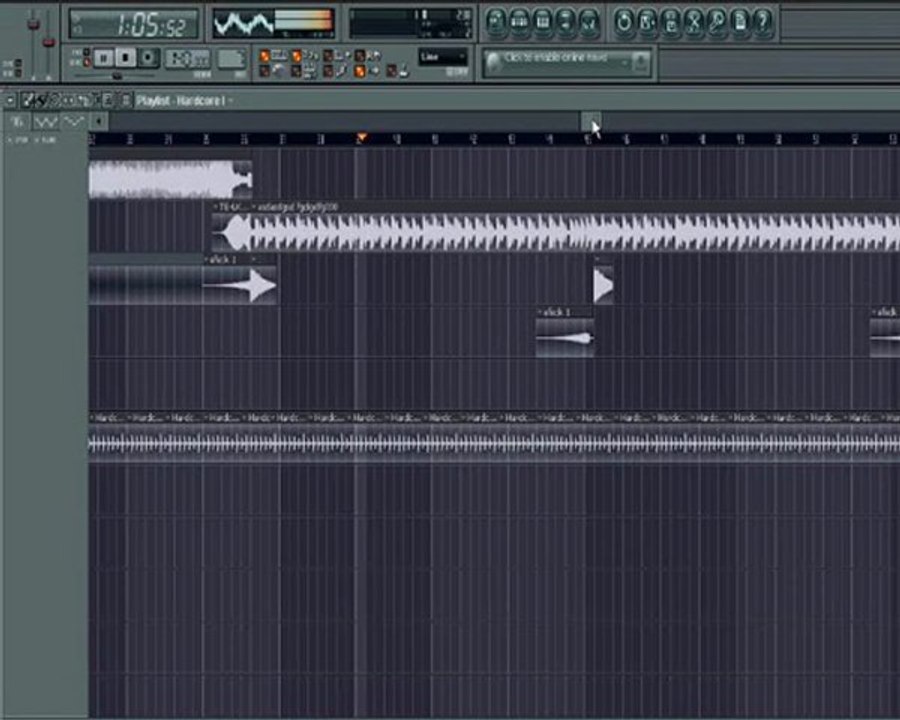Stop playback in the transport panel
Viewport: 900px width, 720px height.
pos(125,58)
